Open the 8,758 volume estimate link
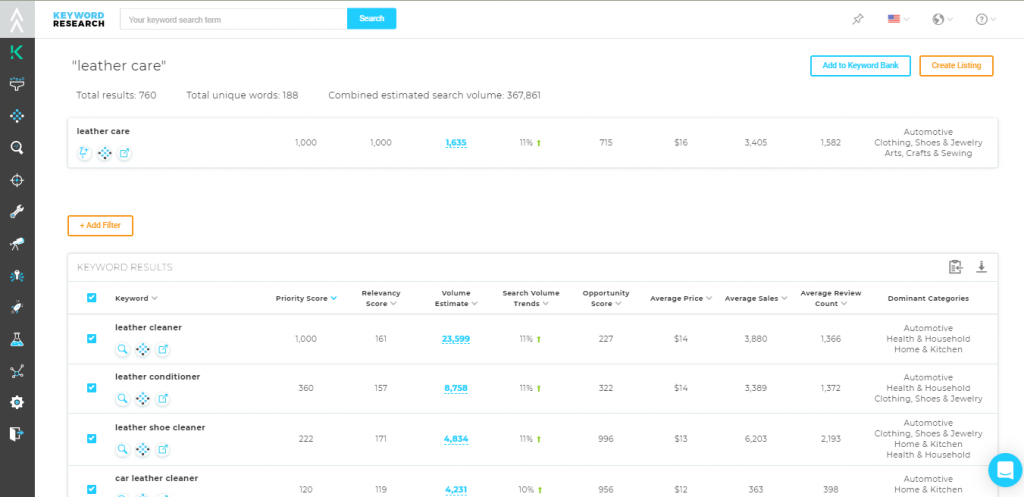This screenshot has width=1024, height=497. pos(456,388)
